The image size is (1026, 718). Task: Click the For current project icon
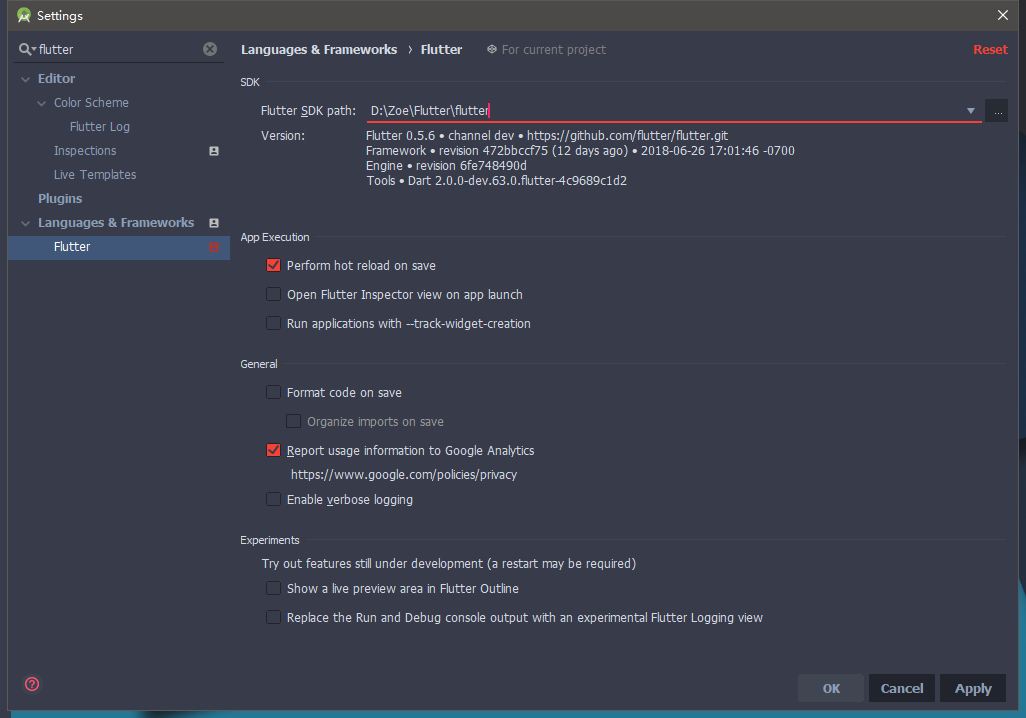click(491, 49)
